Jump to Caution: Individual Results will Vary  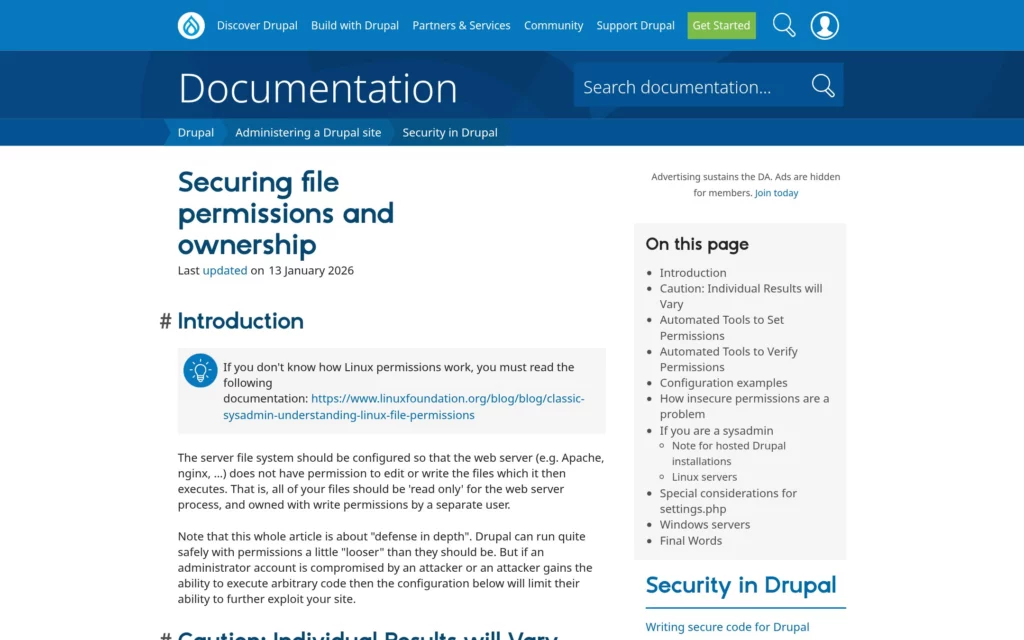coord(741,296)
